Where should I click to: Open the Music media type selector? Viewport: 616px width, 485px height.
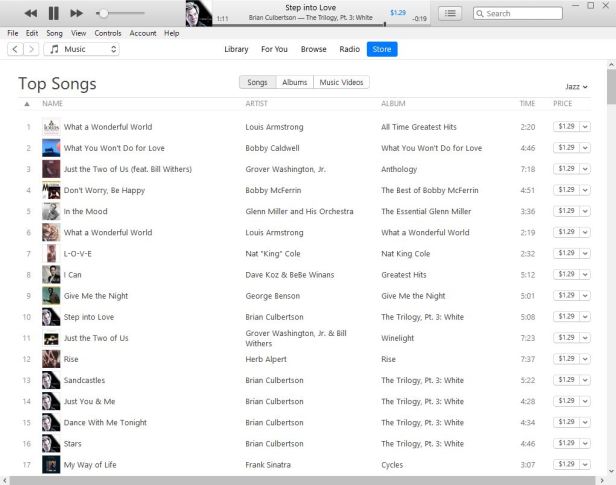coord(81,49)
